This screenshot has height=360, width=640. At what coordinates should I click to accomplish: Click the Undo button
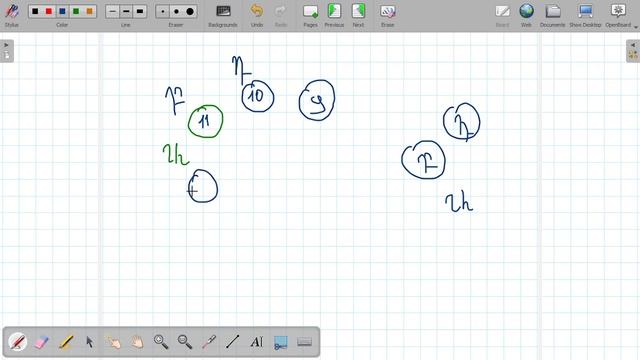(x=257, y=15)
